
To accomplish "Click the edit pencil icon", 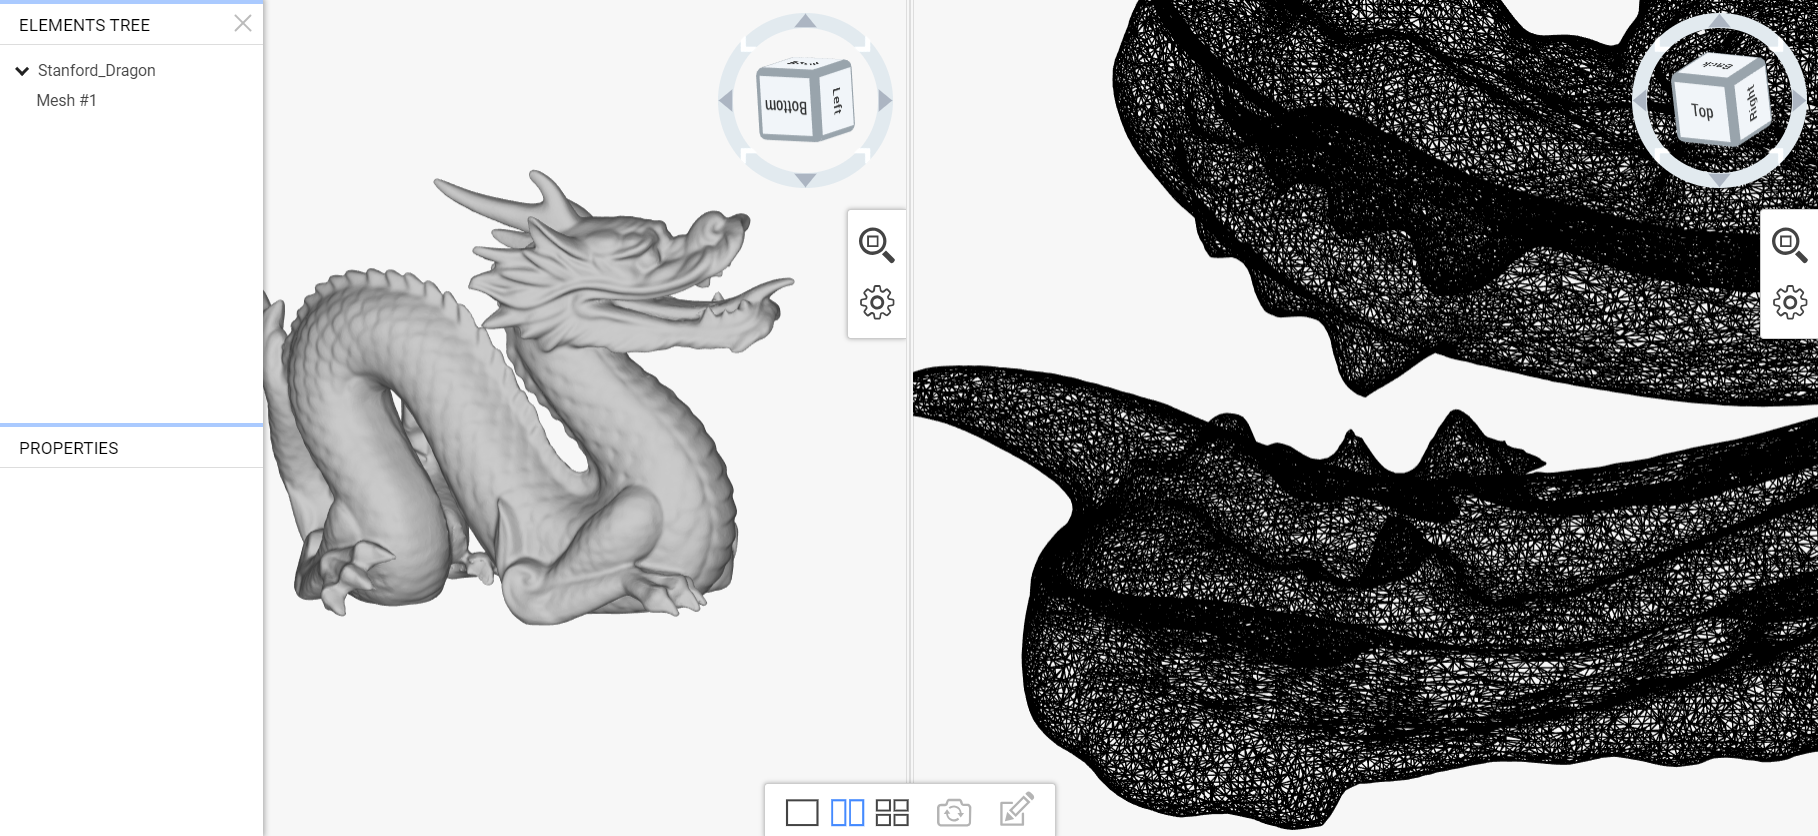I will pyautogui.click(x=1016, y=810).
